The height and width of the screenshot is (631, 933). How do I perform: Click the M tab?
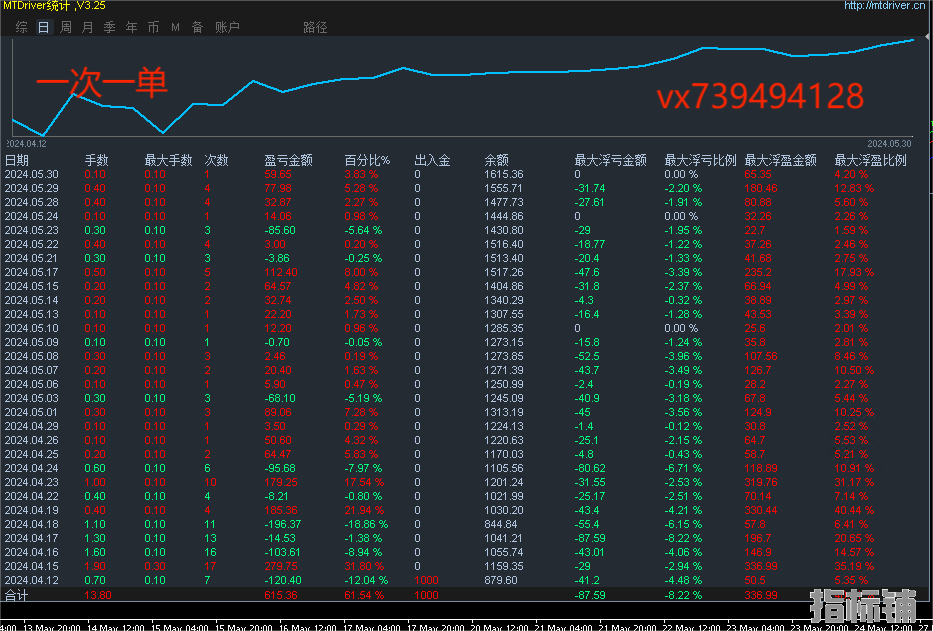click(x=175, y=27)
